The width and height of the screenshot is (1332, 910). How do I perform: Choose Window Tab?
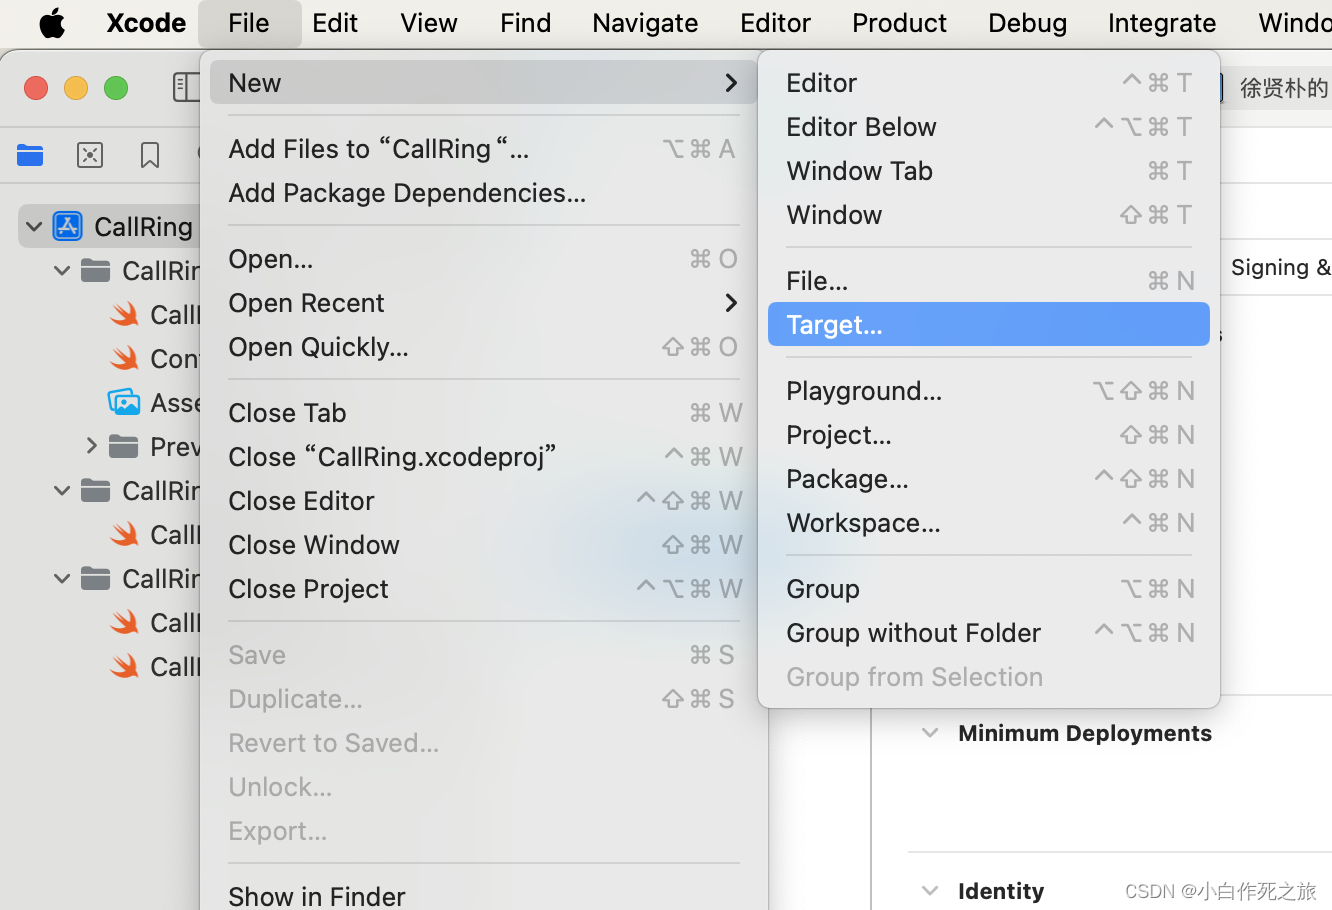(x=989, y=171)
